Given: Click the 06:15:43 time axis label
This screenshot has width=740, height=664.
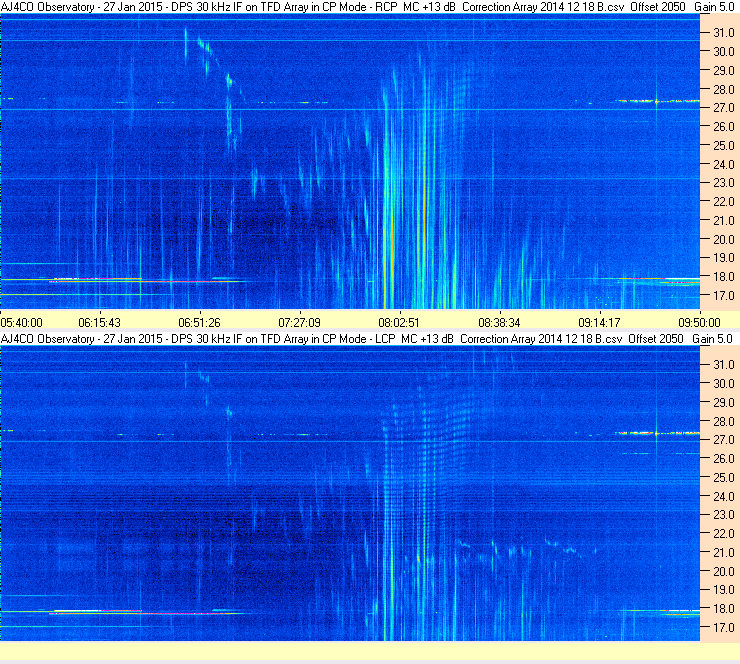Looking at the screenshot, I should 100,323.
